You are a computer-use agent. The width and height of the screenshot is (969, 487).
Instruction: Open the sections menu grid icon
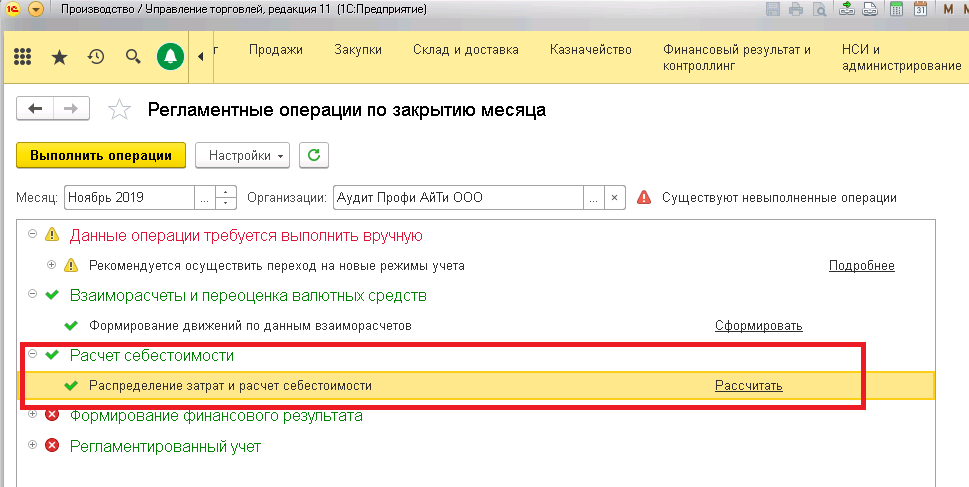click(x=23, y=57)
